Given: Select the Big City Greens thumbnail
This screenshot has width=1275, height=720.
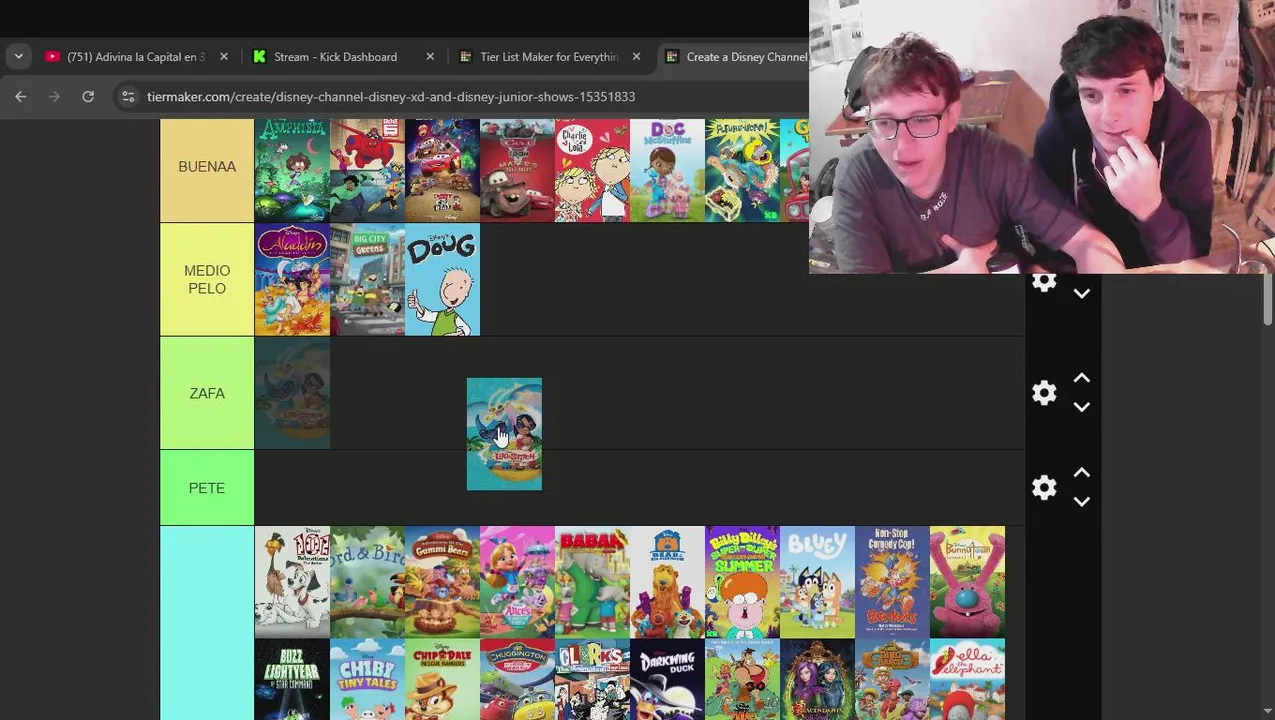Looking at the screenshot, I should (367, 279).
